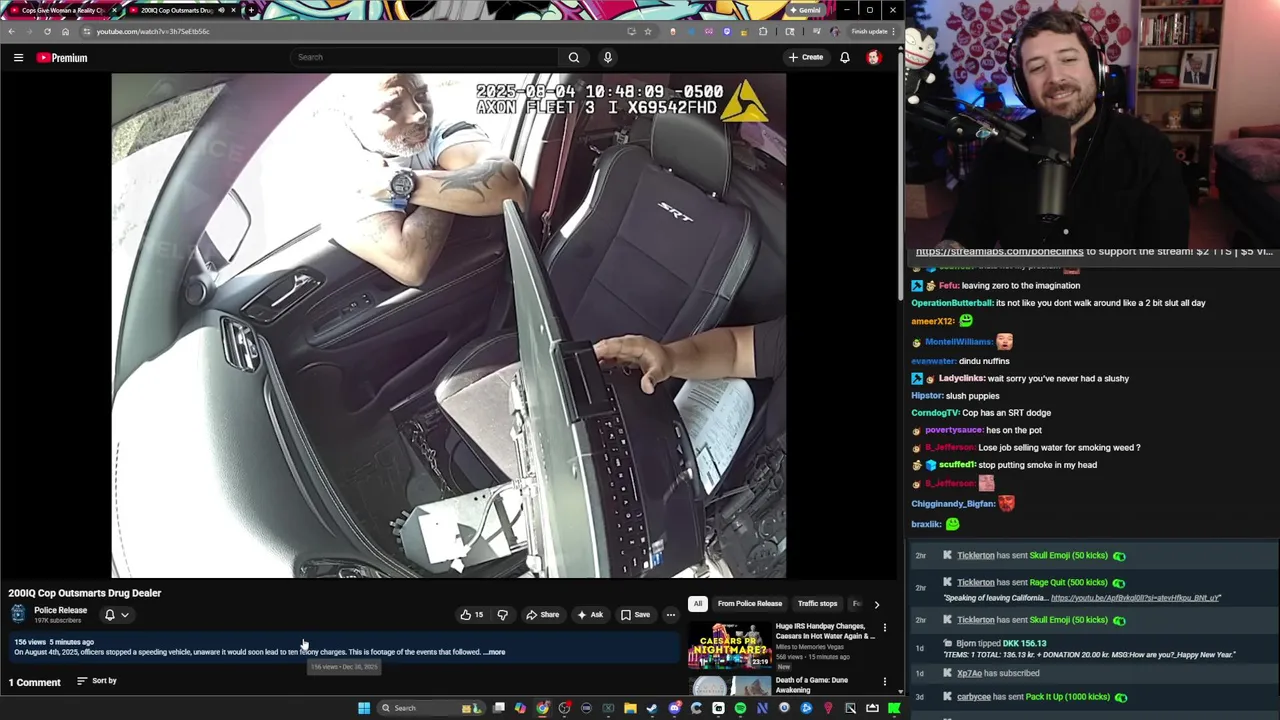Click the Ask button

590,614
